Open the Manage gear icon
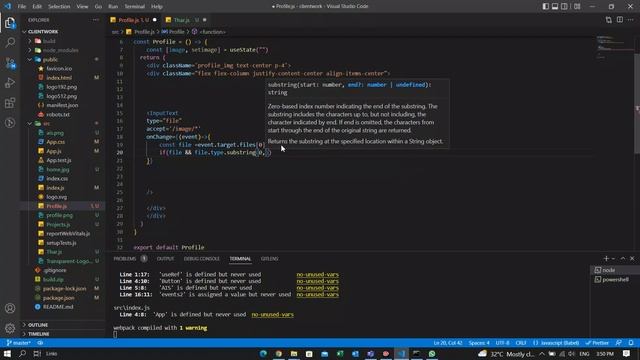Image resolution: width=640 pixels, height=360 pixels. (10, 328)
